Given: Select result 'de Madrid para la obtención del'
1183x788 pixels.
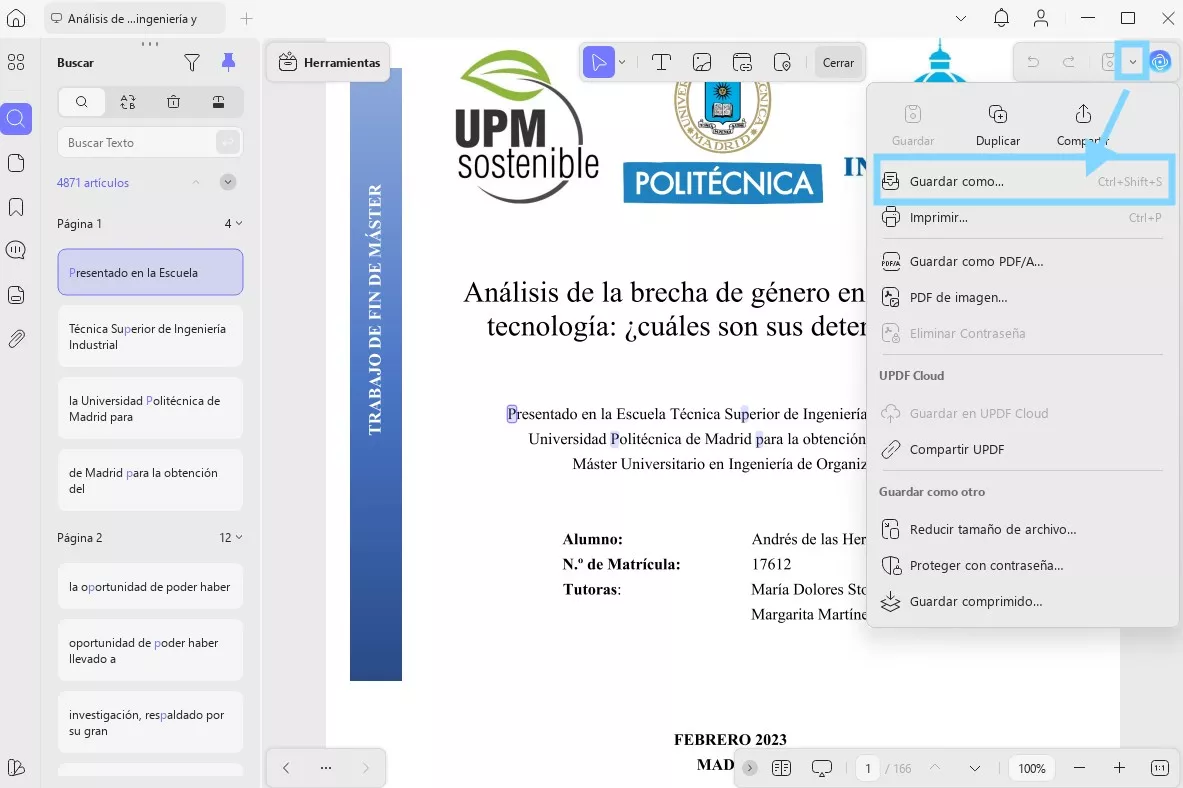Looking at the screenshot, I should click(x=150, y=480).
